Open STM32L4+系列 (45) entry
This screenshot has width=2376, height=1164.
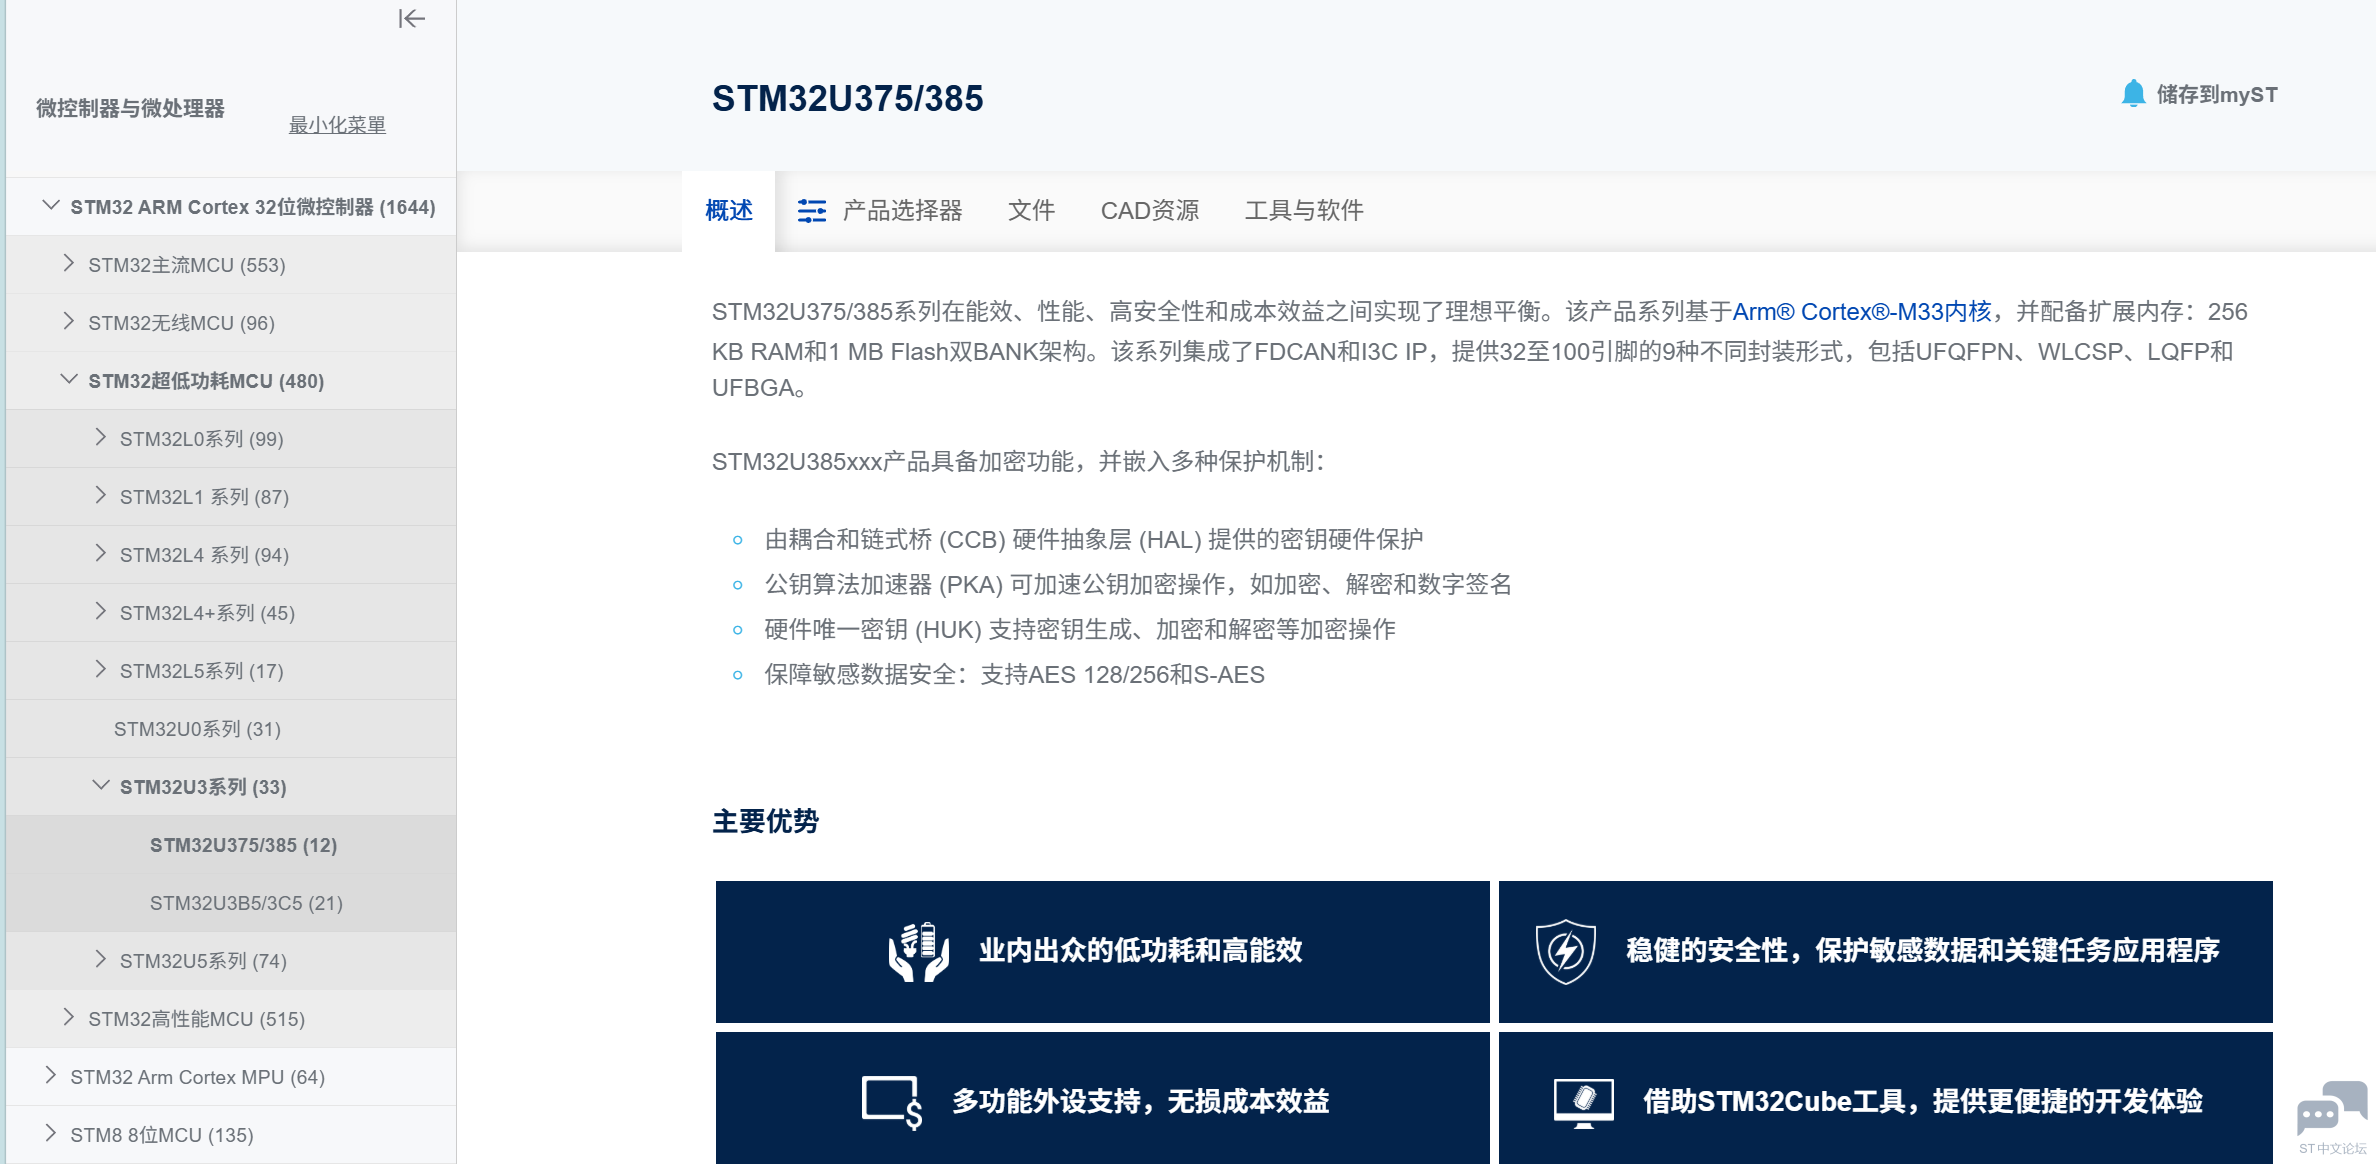[231, 613]
